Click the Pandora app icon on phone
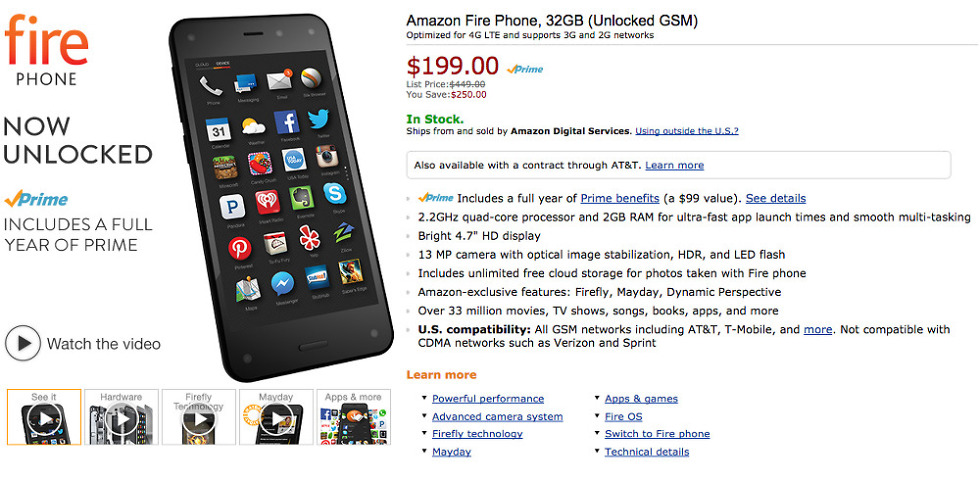The width and height of the screenshot is (980, 481). point(232,206)
